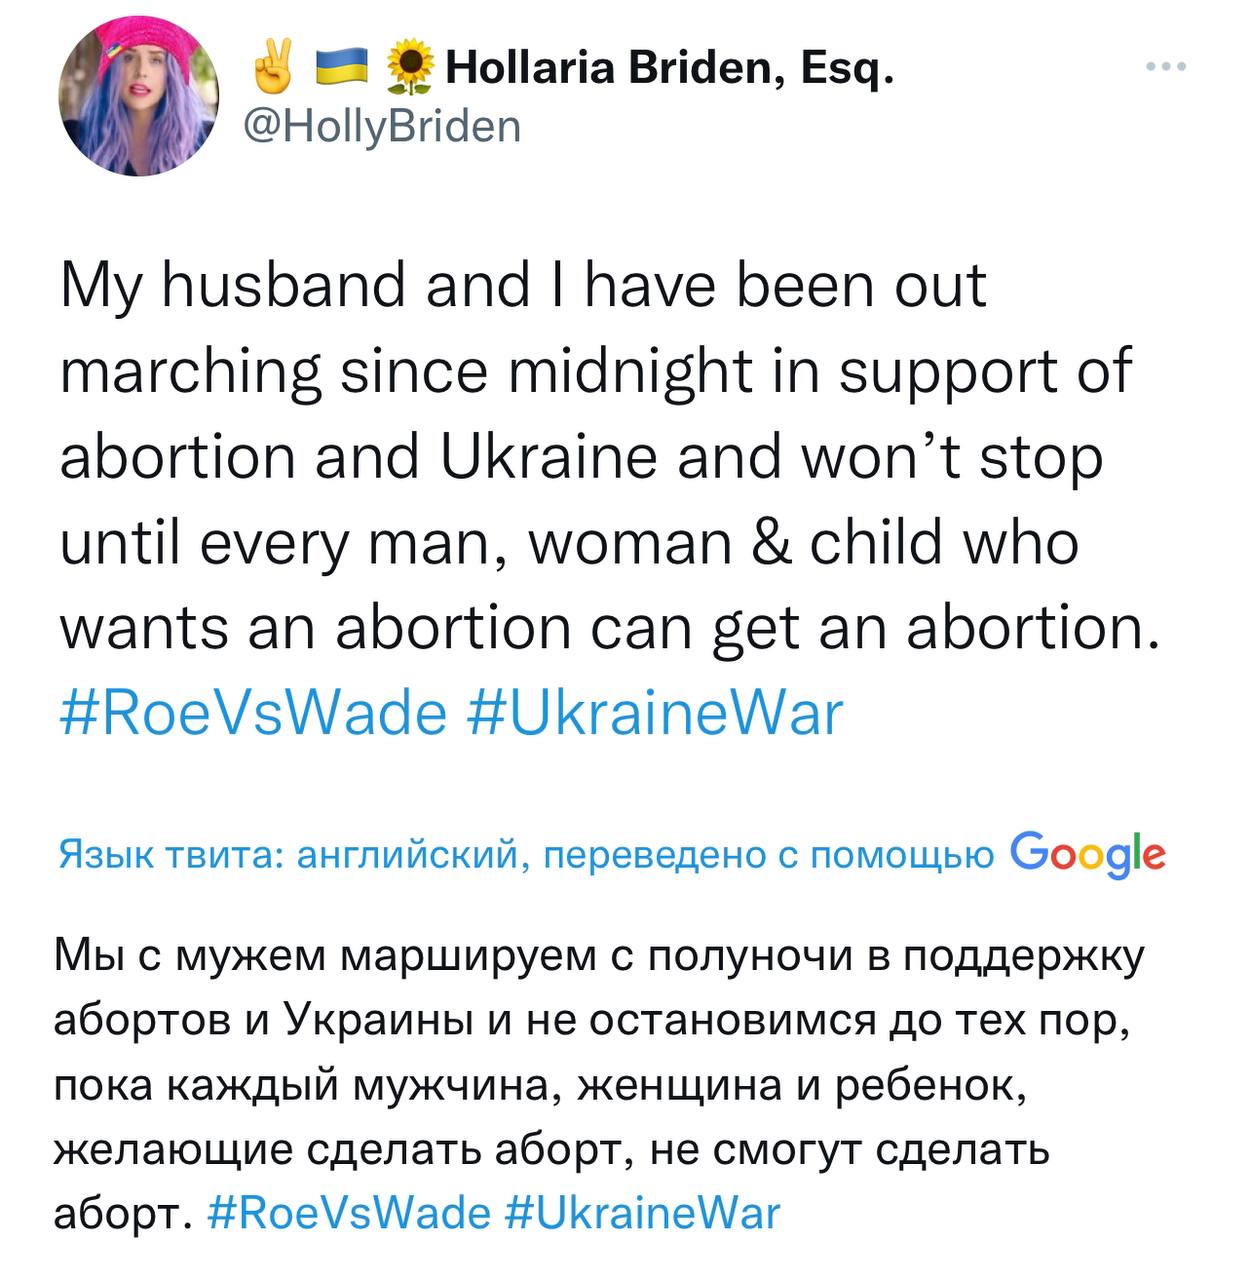Click the line 'until every man, woman & child who'
The width and height of the screenshot is (1251, 1280).
click(x=570, y=543)
